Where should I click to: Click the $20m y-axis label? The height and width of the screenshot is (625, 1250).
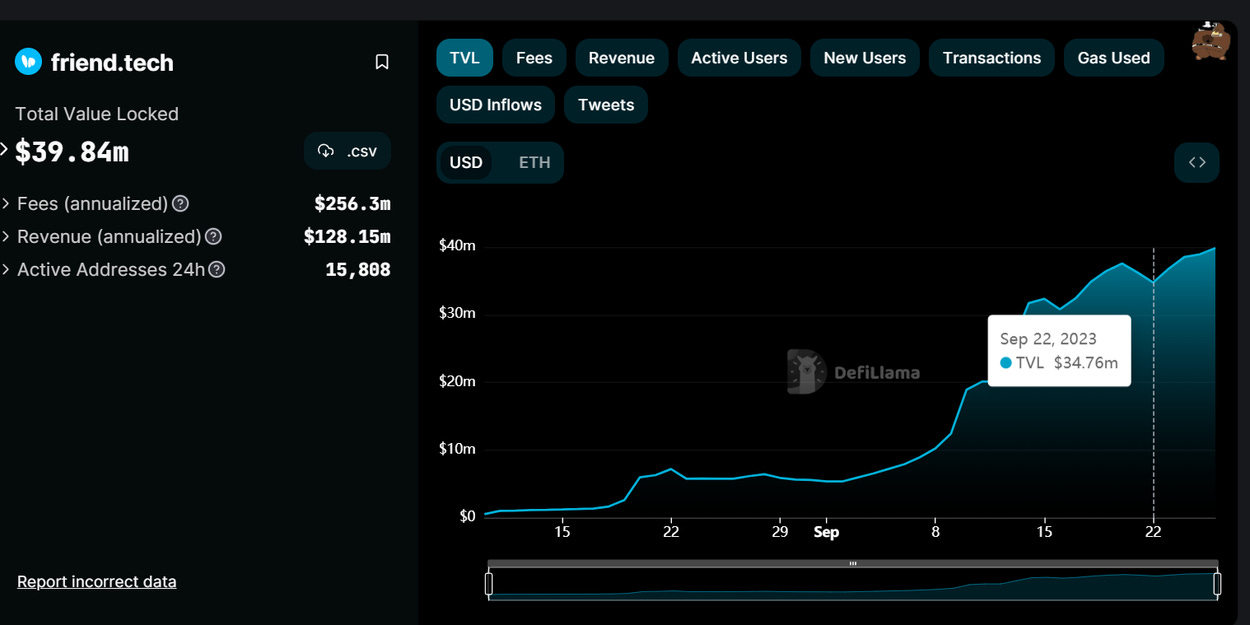point(457,381)
